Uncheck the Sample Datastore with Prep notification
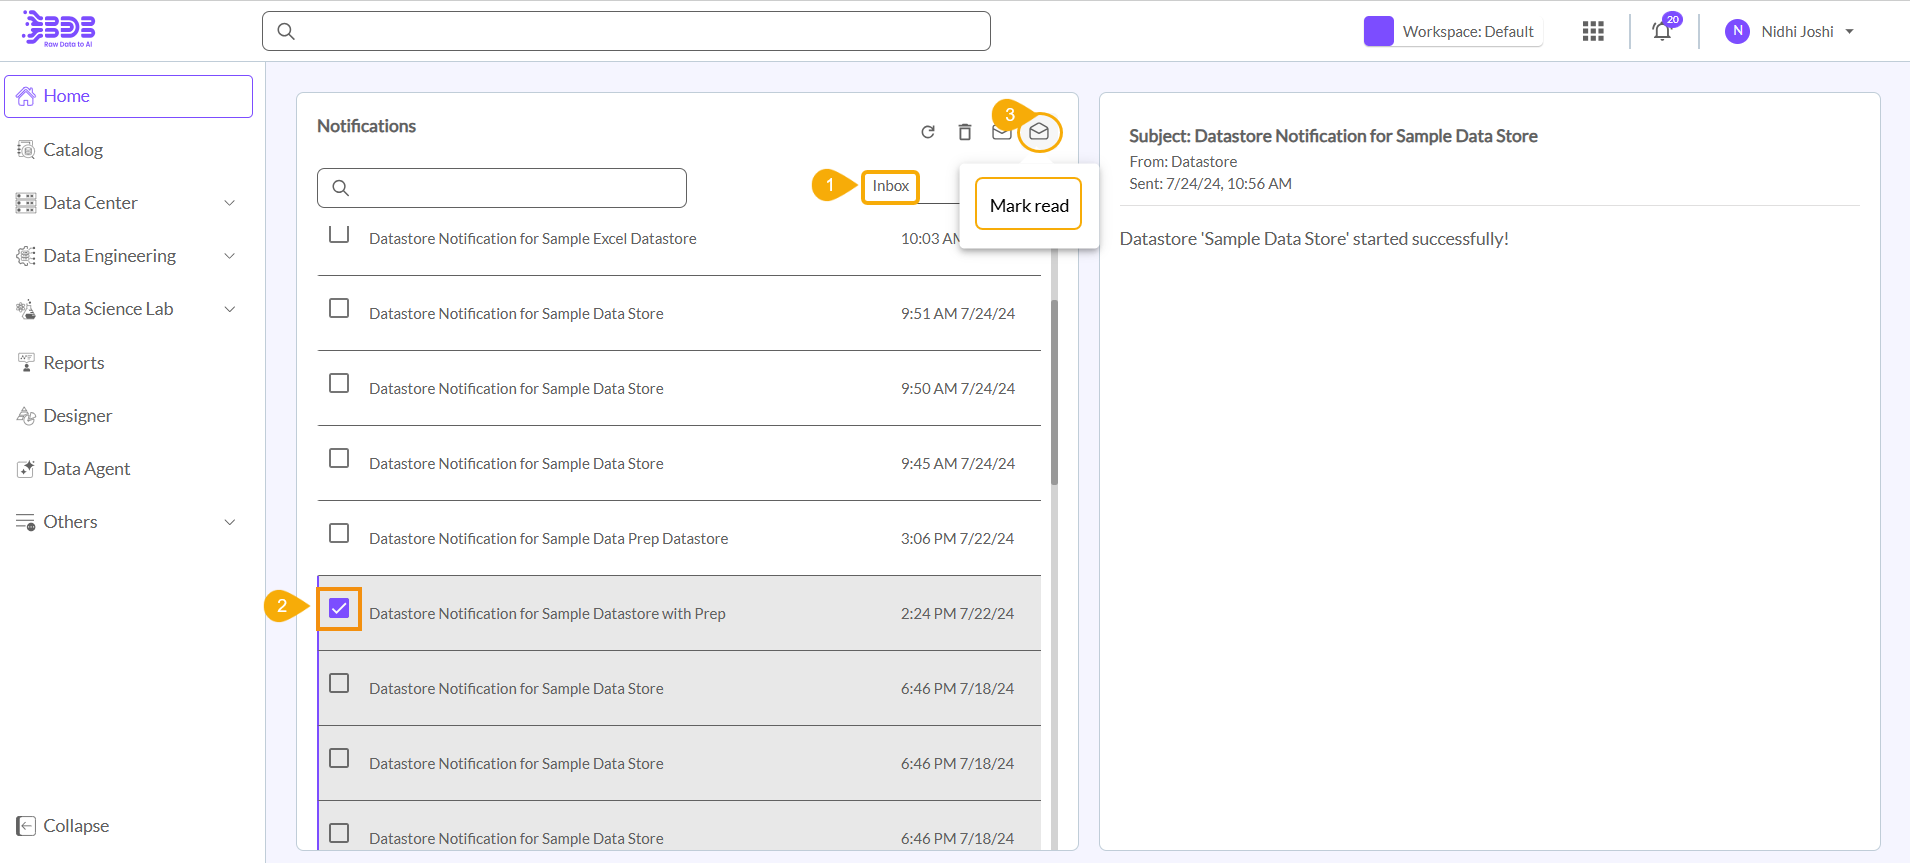This screenshot has width=1910, height=863. (339, 609)
